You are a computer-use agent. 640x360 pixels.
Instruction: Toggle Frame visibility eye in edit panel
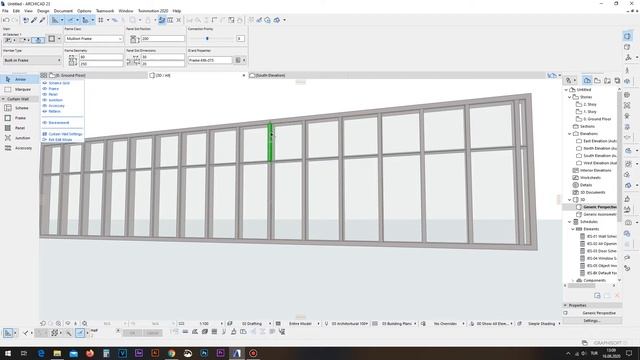(45, 89)
